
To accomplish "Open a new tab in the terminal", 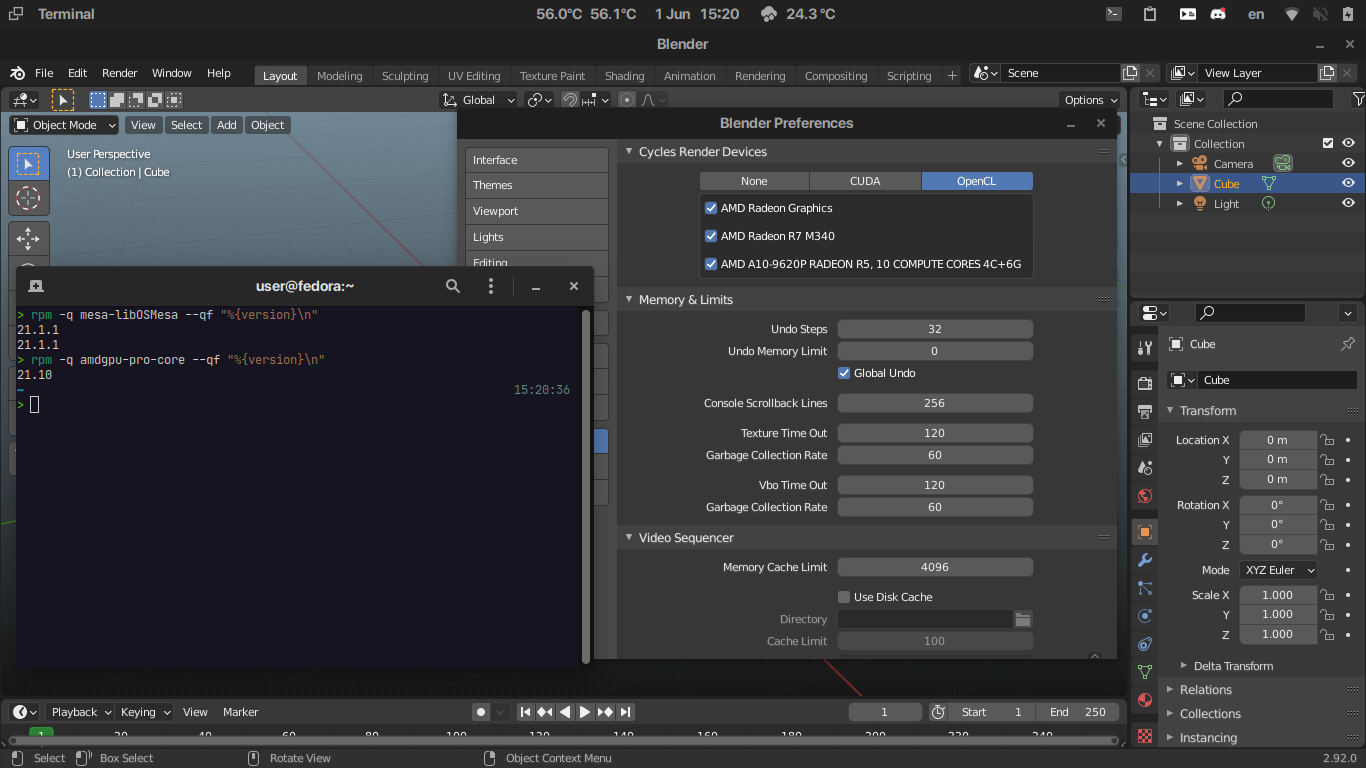I will [36, 286].
